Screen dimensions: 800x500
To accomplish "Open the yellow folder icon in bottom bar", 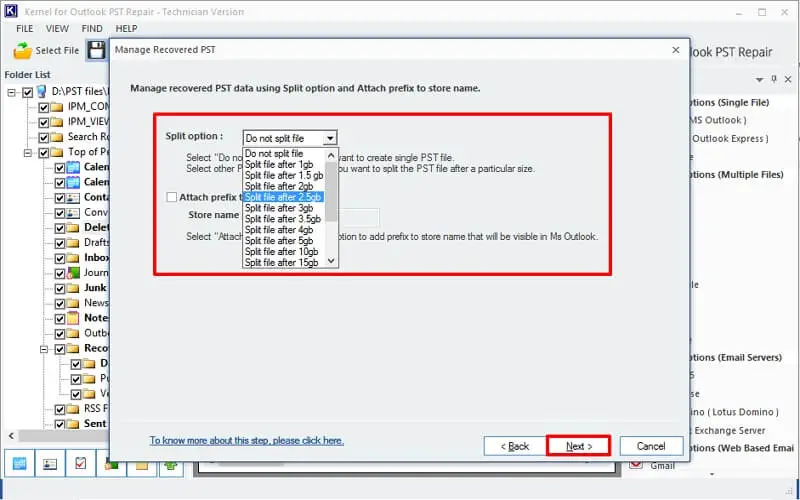I will click(142, 466).
